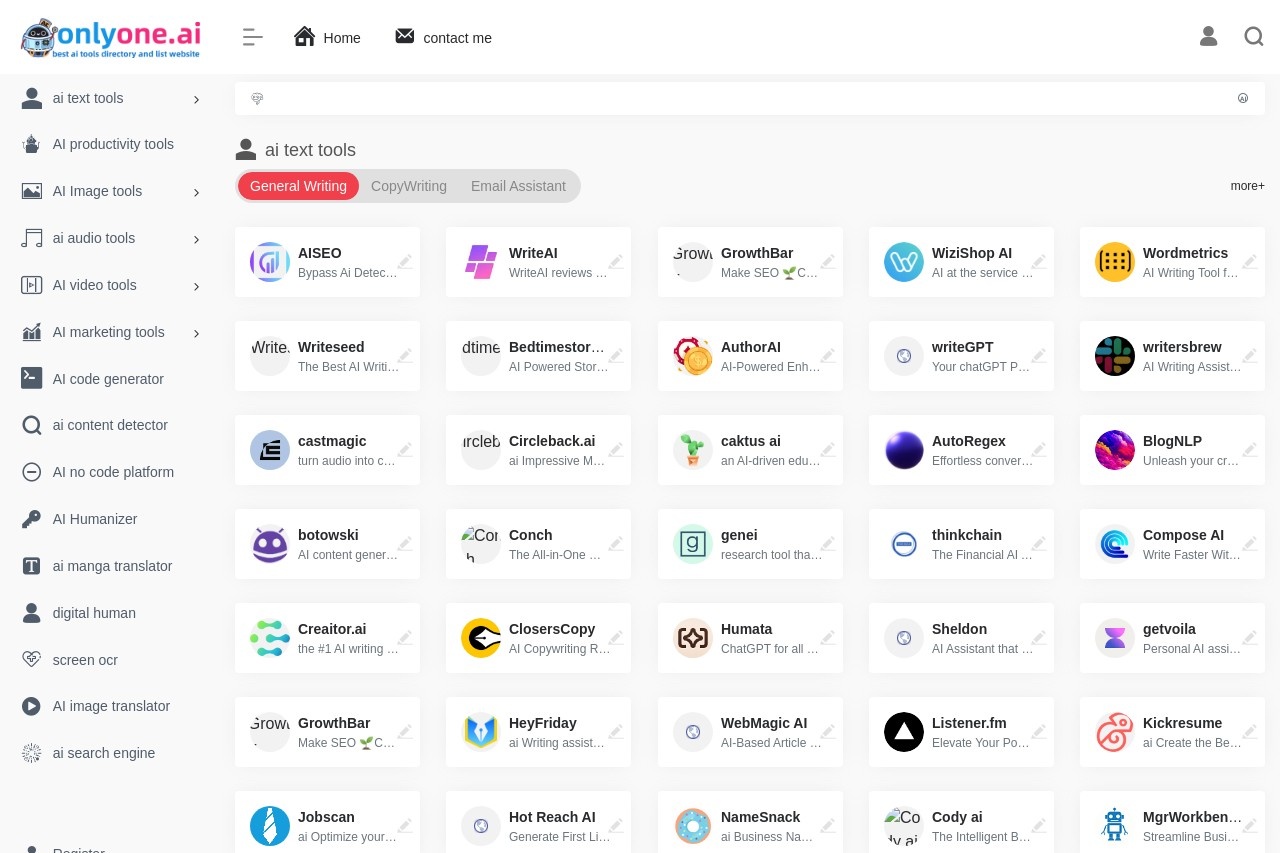The height and width of the screenshot is (853, 1280).
Task: Click the caktus ai cactus icon
Action: [x=693, y=450]
